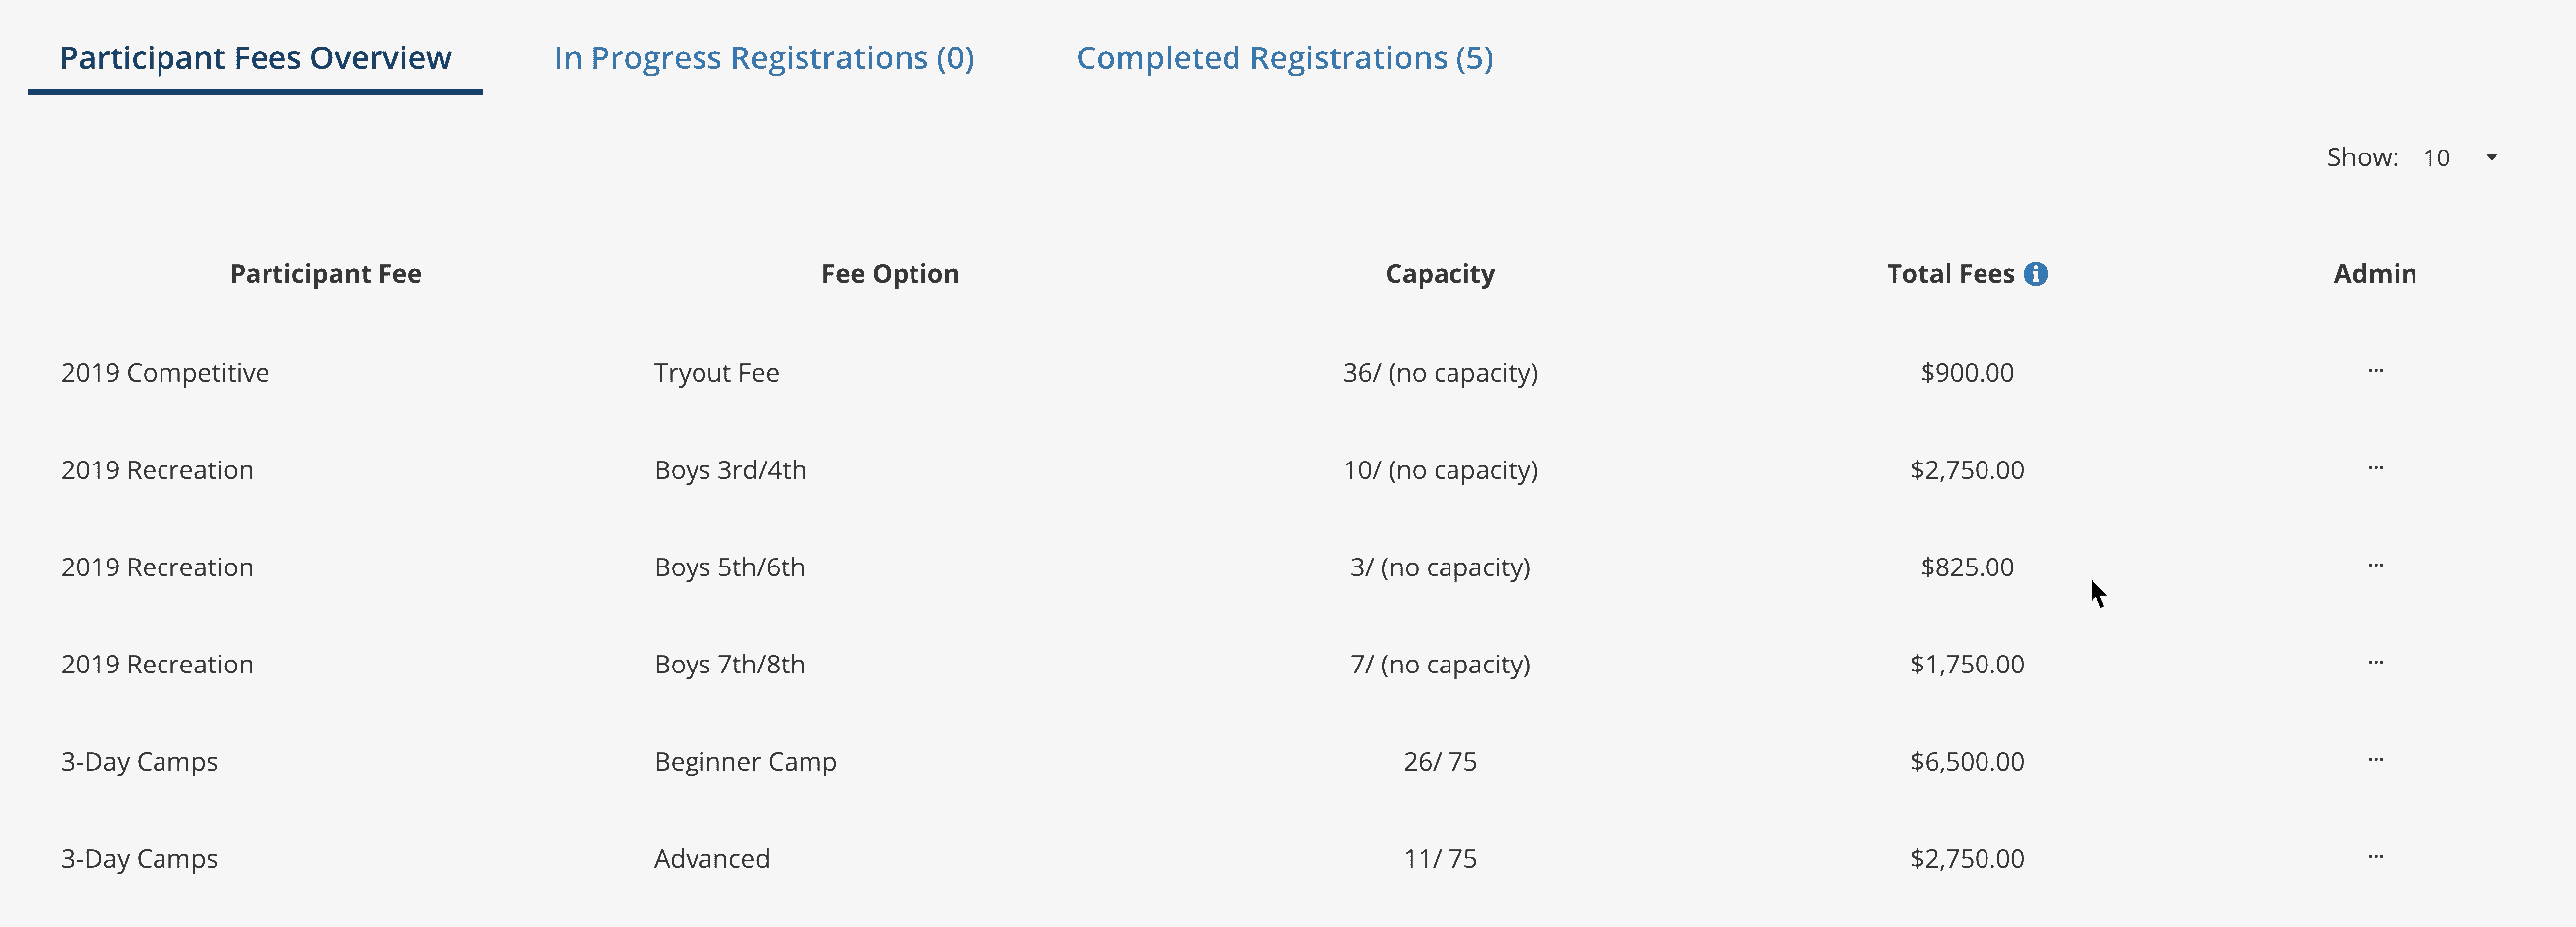2576x927 pixels.
Task: Select the 2019 Competitive participant fee row
Action: tap(165, 371)
